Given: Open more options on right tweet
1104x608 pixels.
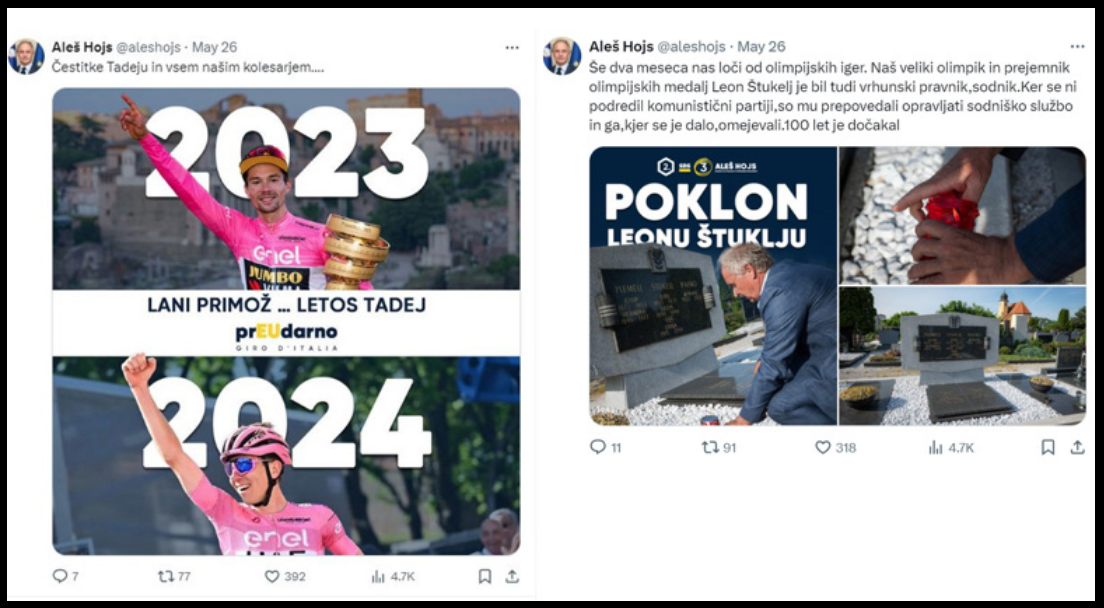Looking at the screenshot, I should 1077,47.
